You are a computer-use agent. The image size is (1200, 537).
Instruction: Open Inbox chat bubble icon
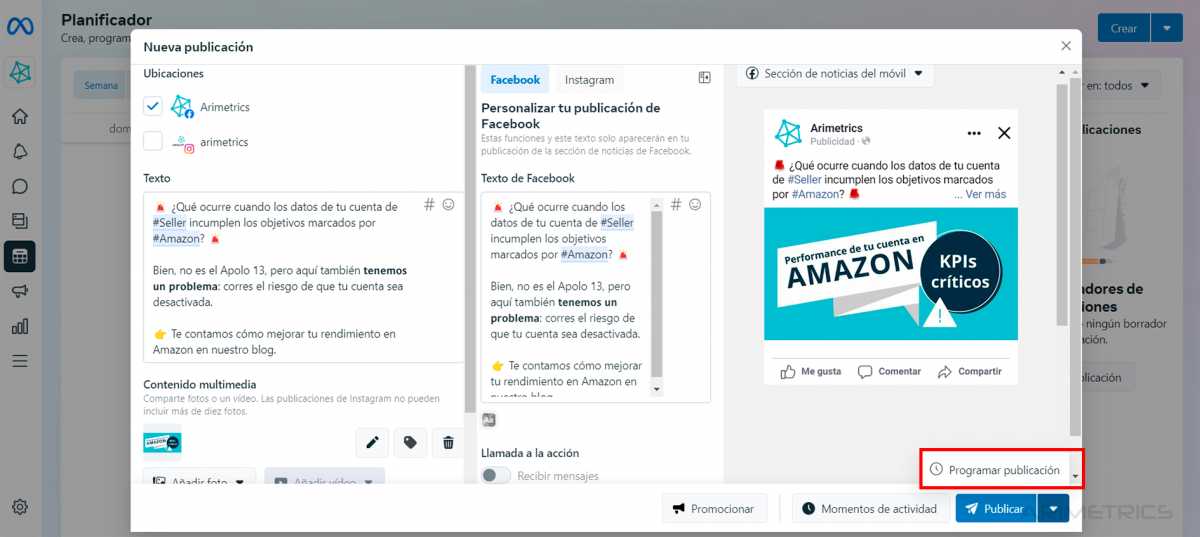[x=20, y=187]
